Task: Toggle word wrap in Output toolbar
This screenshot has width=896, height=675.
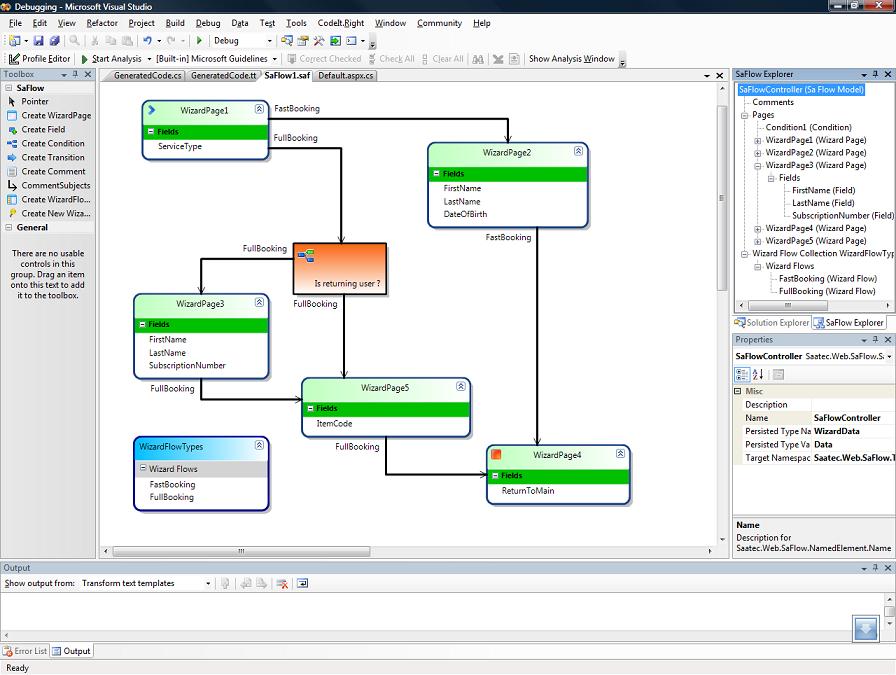Action: click(x=302, y=583)
